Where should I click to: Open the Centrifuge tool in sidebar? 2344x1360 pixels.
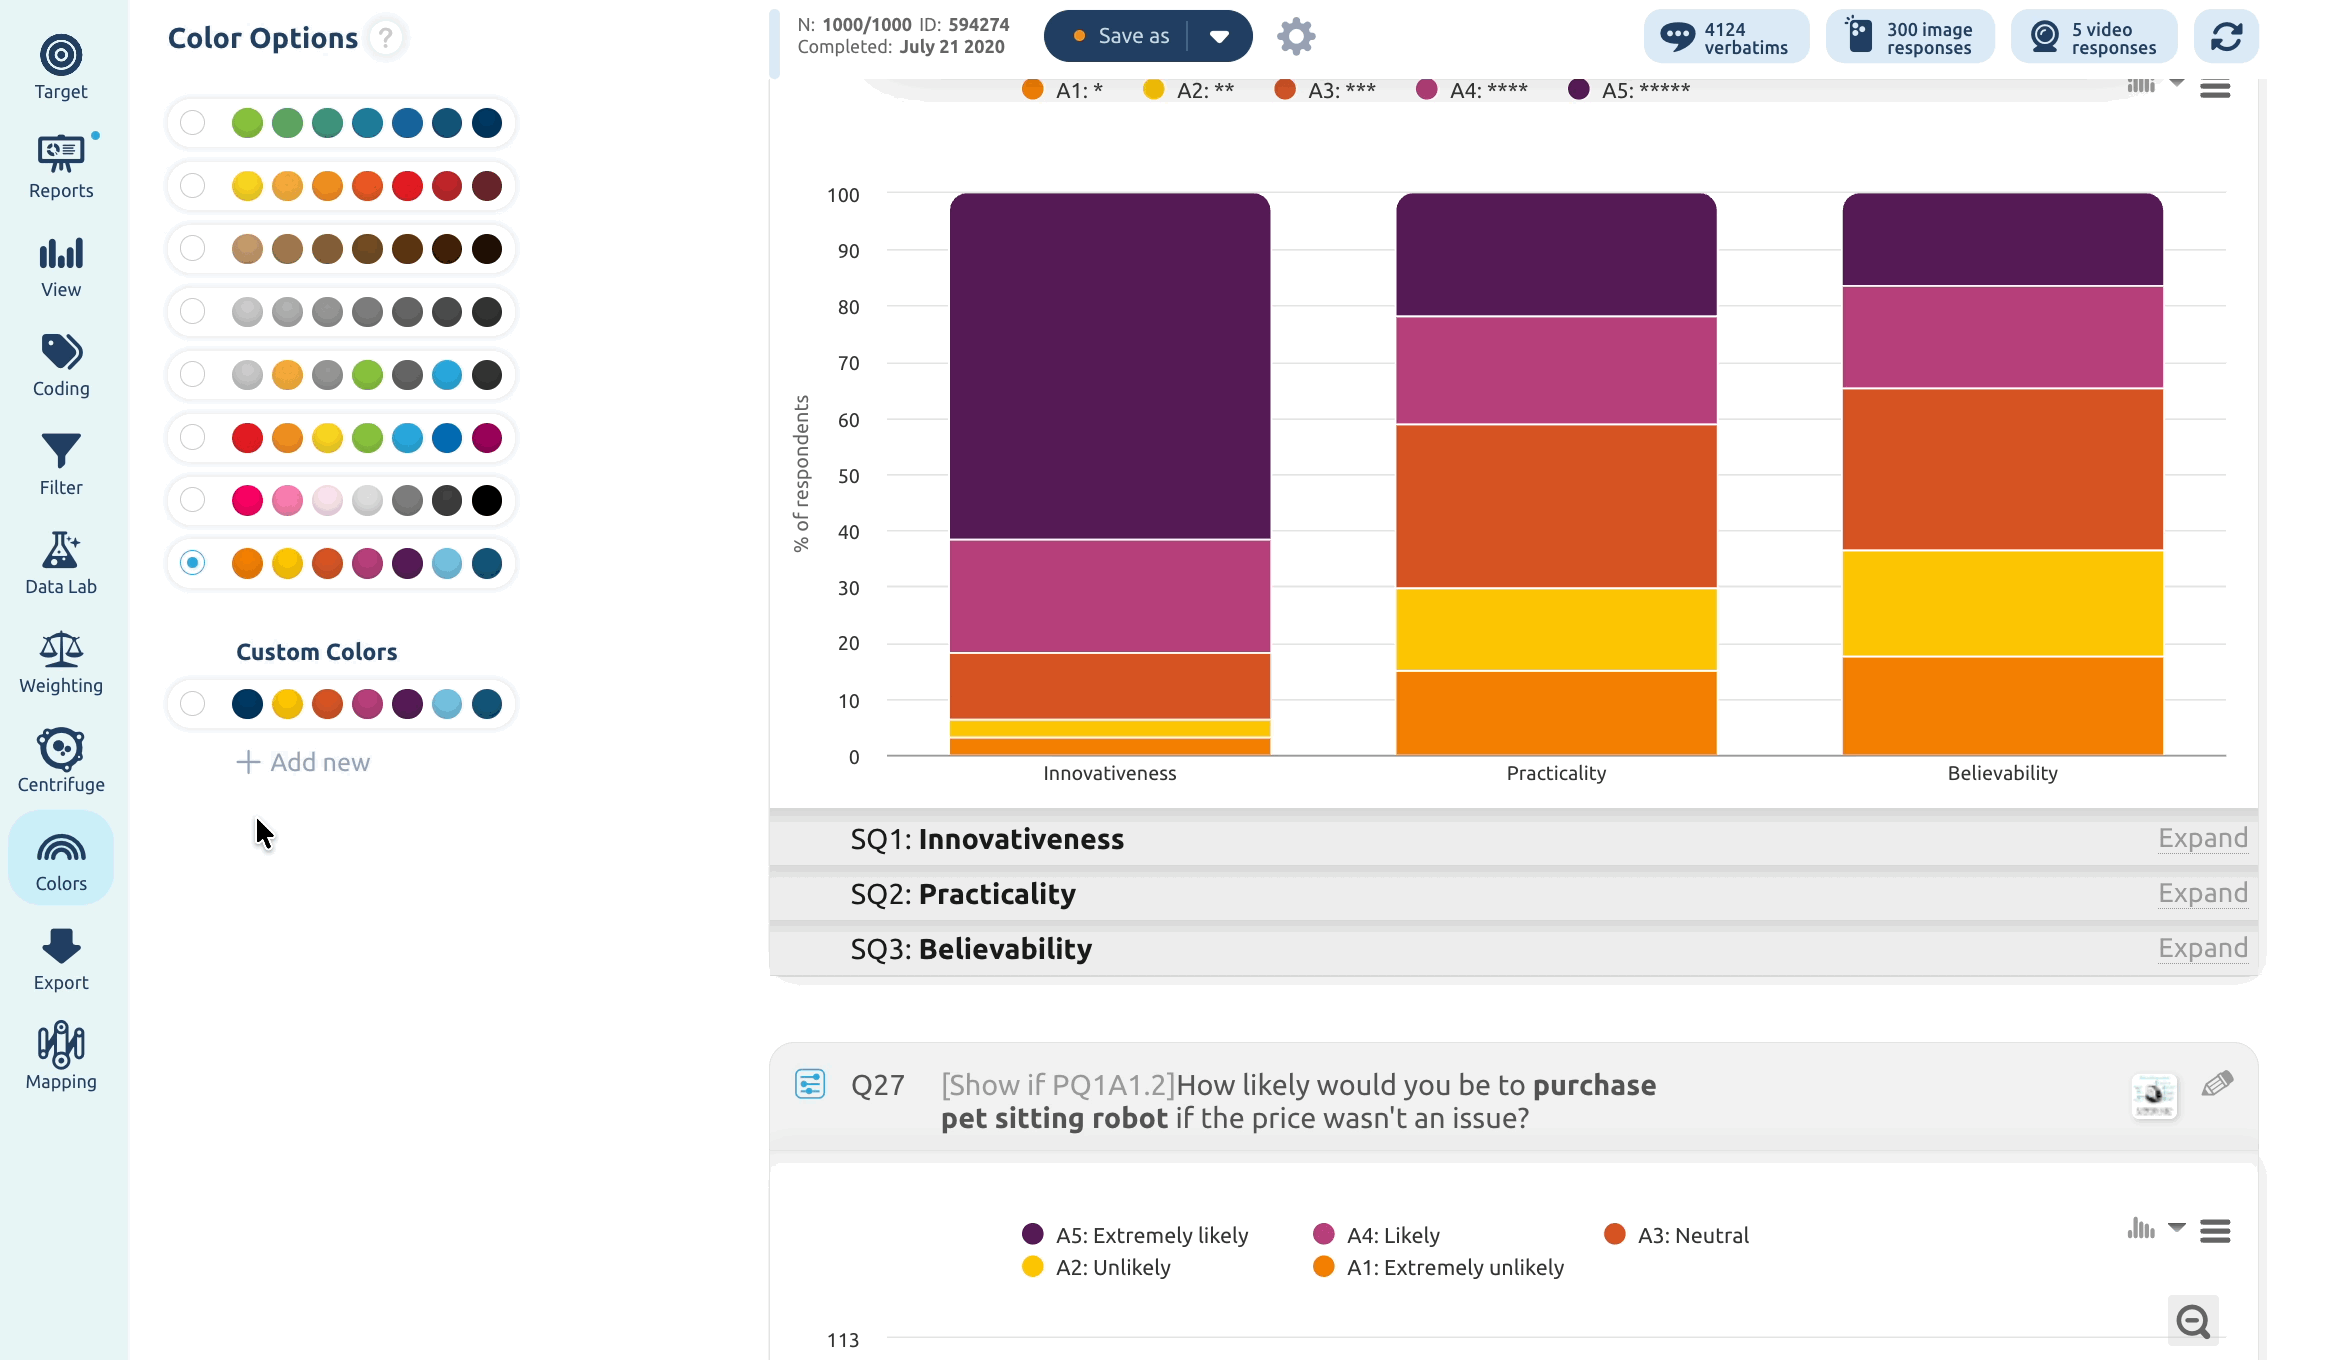pyautogui.click(x=61, y=760)
